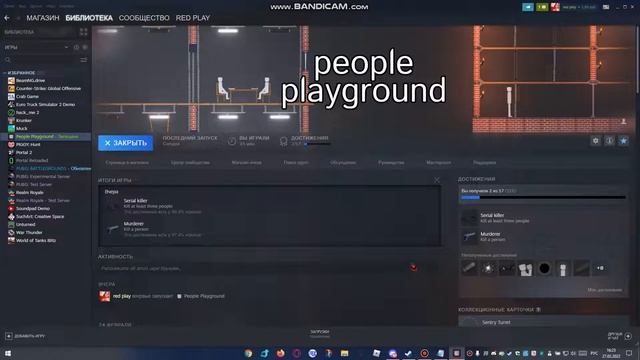Screen dimensions: 640x360
Task: Click the recent activity clock icon in sidebar
Action: tap(76, 47)
